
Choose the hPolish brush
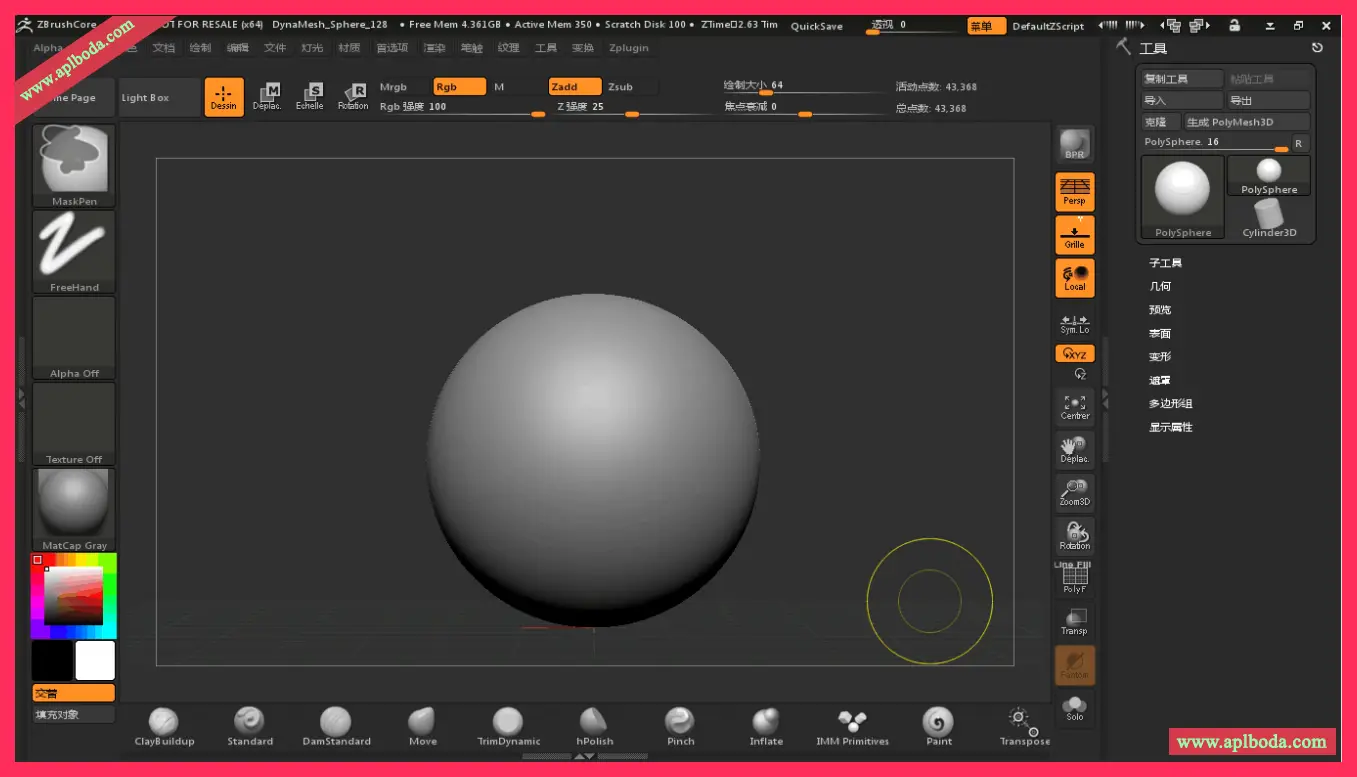[x=594, y=725]
